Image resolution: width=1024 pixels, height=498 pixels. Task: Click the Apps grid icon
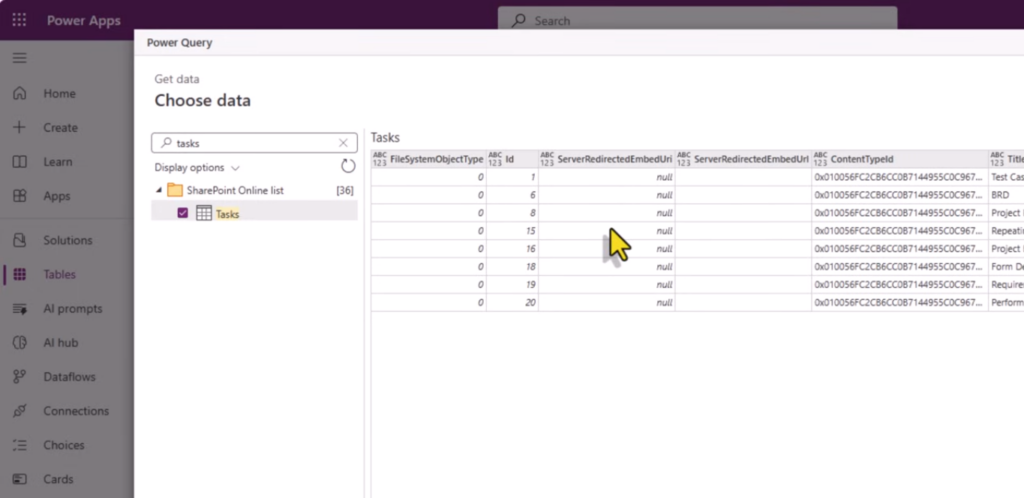[20, 196]
